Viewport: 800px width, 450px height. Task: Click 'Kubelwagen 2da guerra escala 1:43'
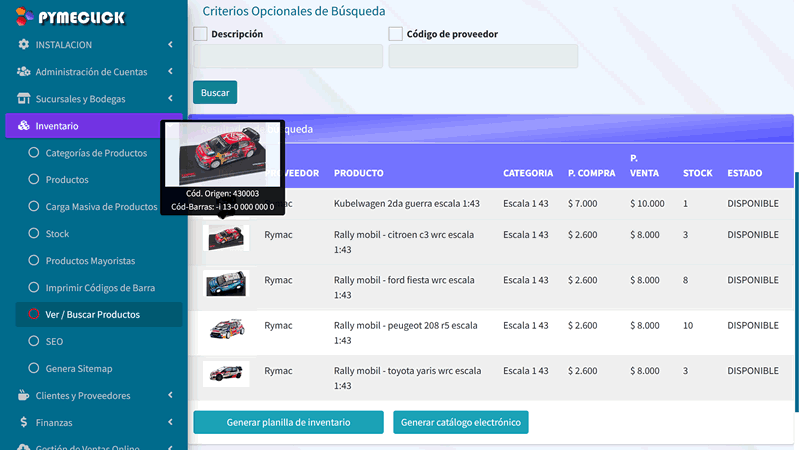pos(407,204)
